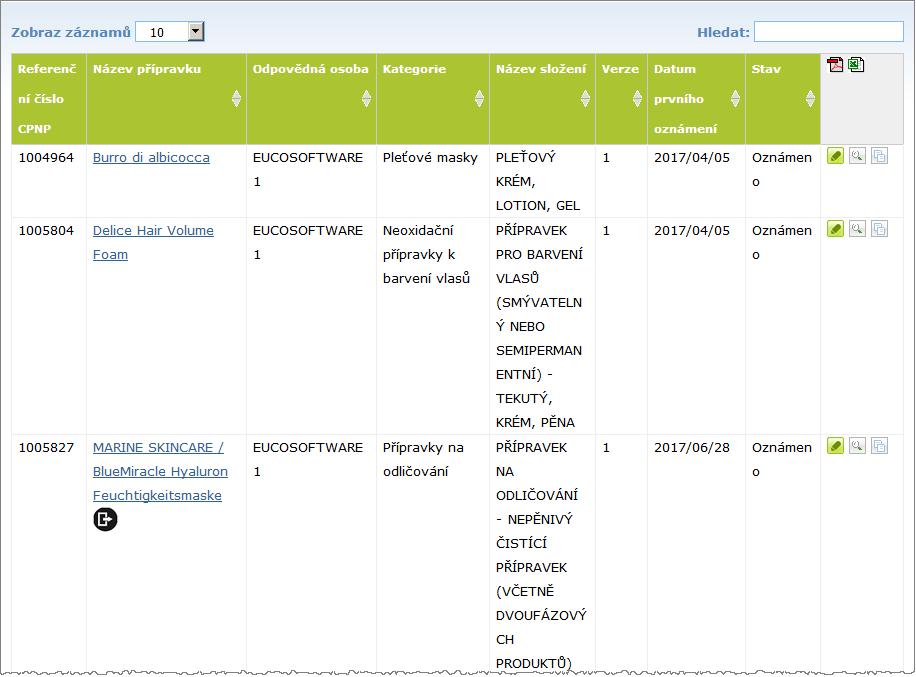Copy icon for Delice Hair Volume Foam row

click(879, 229)
